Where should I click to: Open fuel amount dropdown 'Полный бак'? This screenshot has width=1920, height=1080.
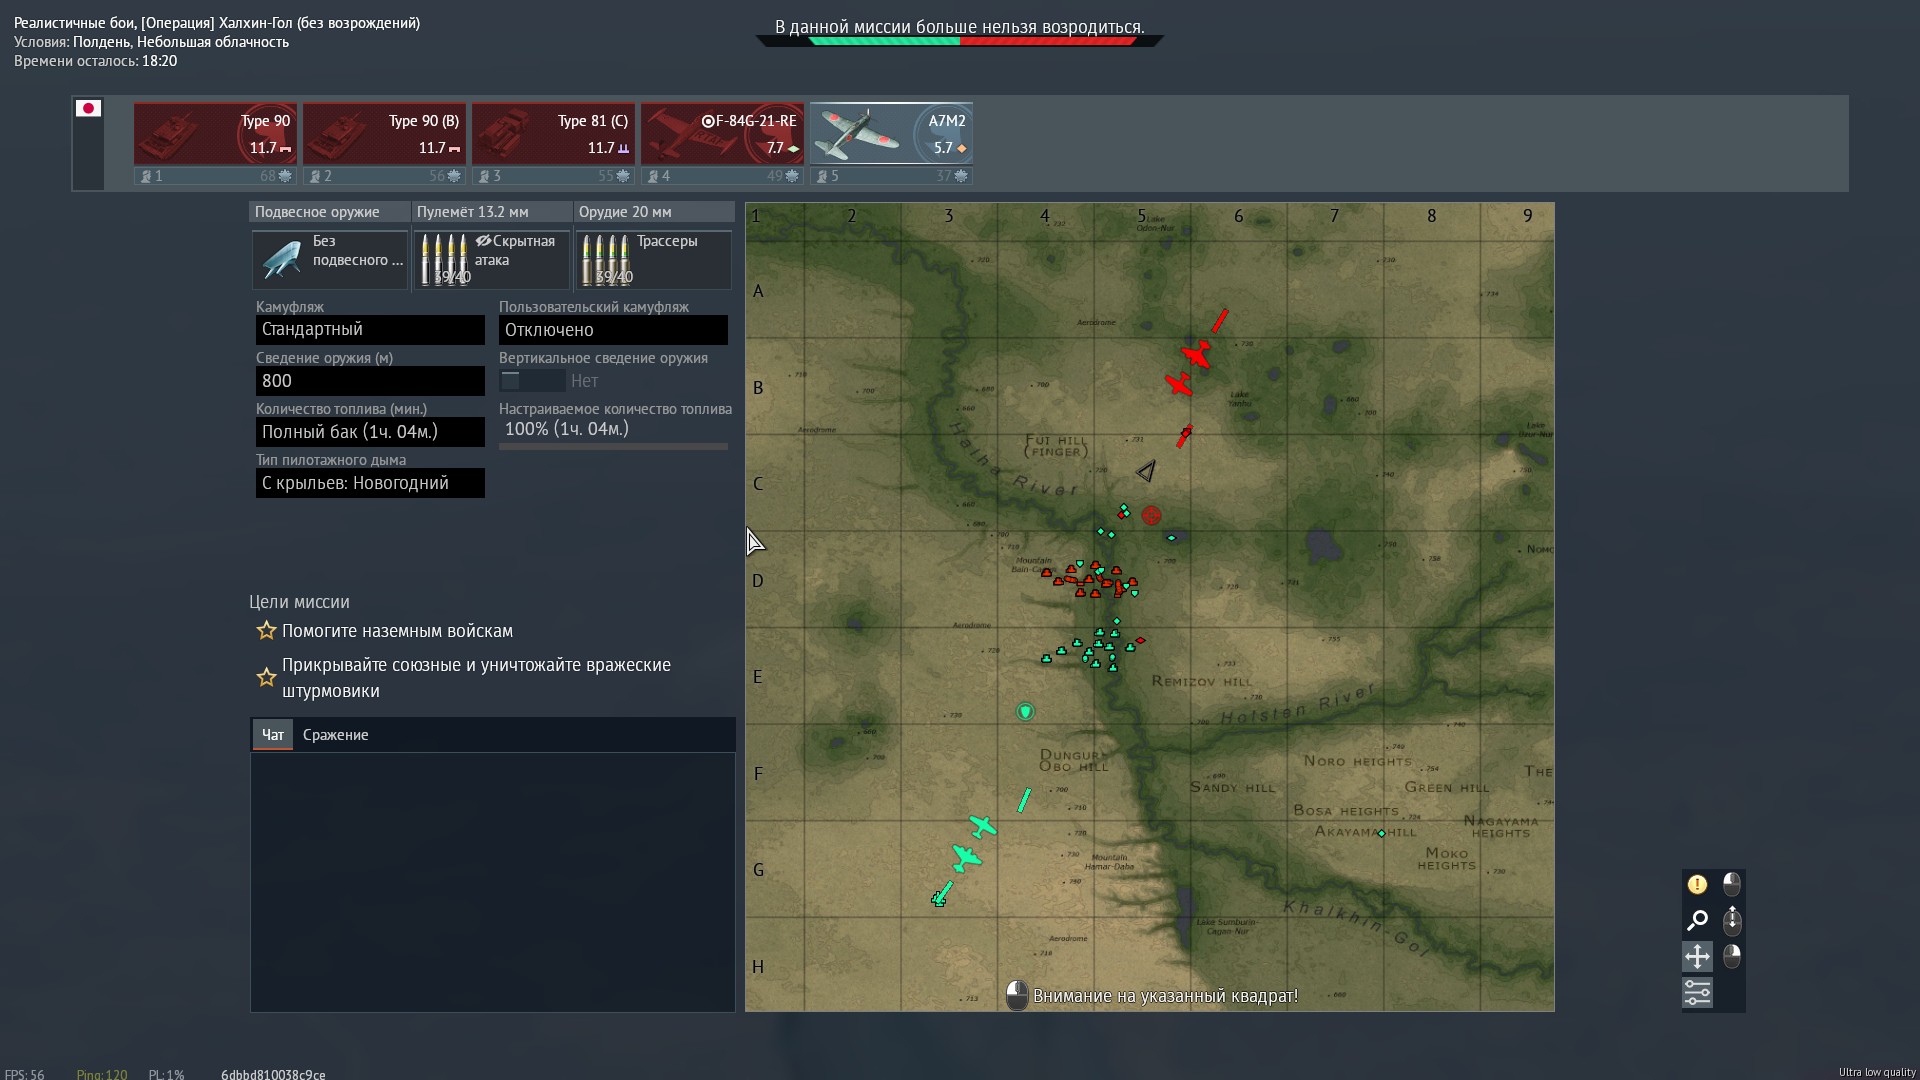[x=370, y=432]
